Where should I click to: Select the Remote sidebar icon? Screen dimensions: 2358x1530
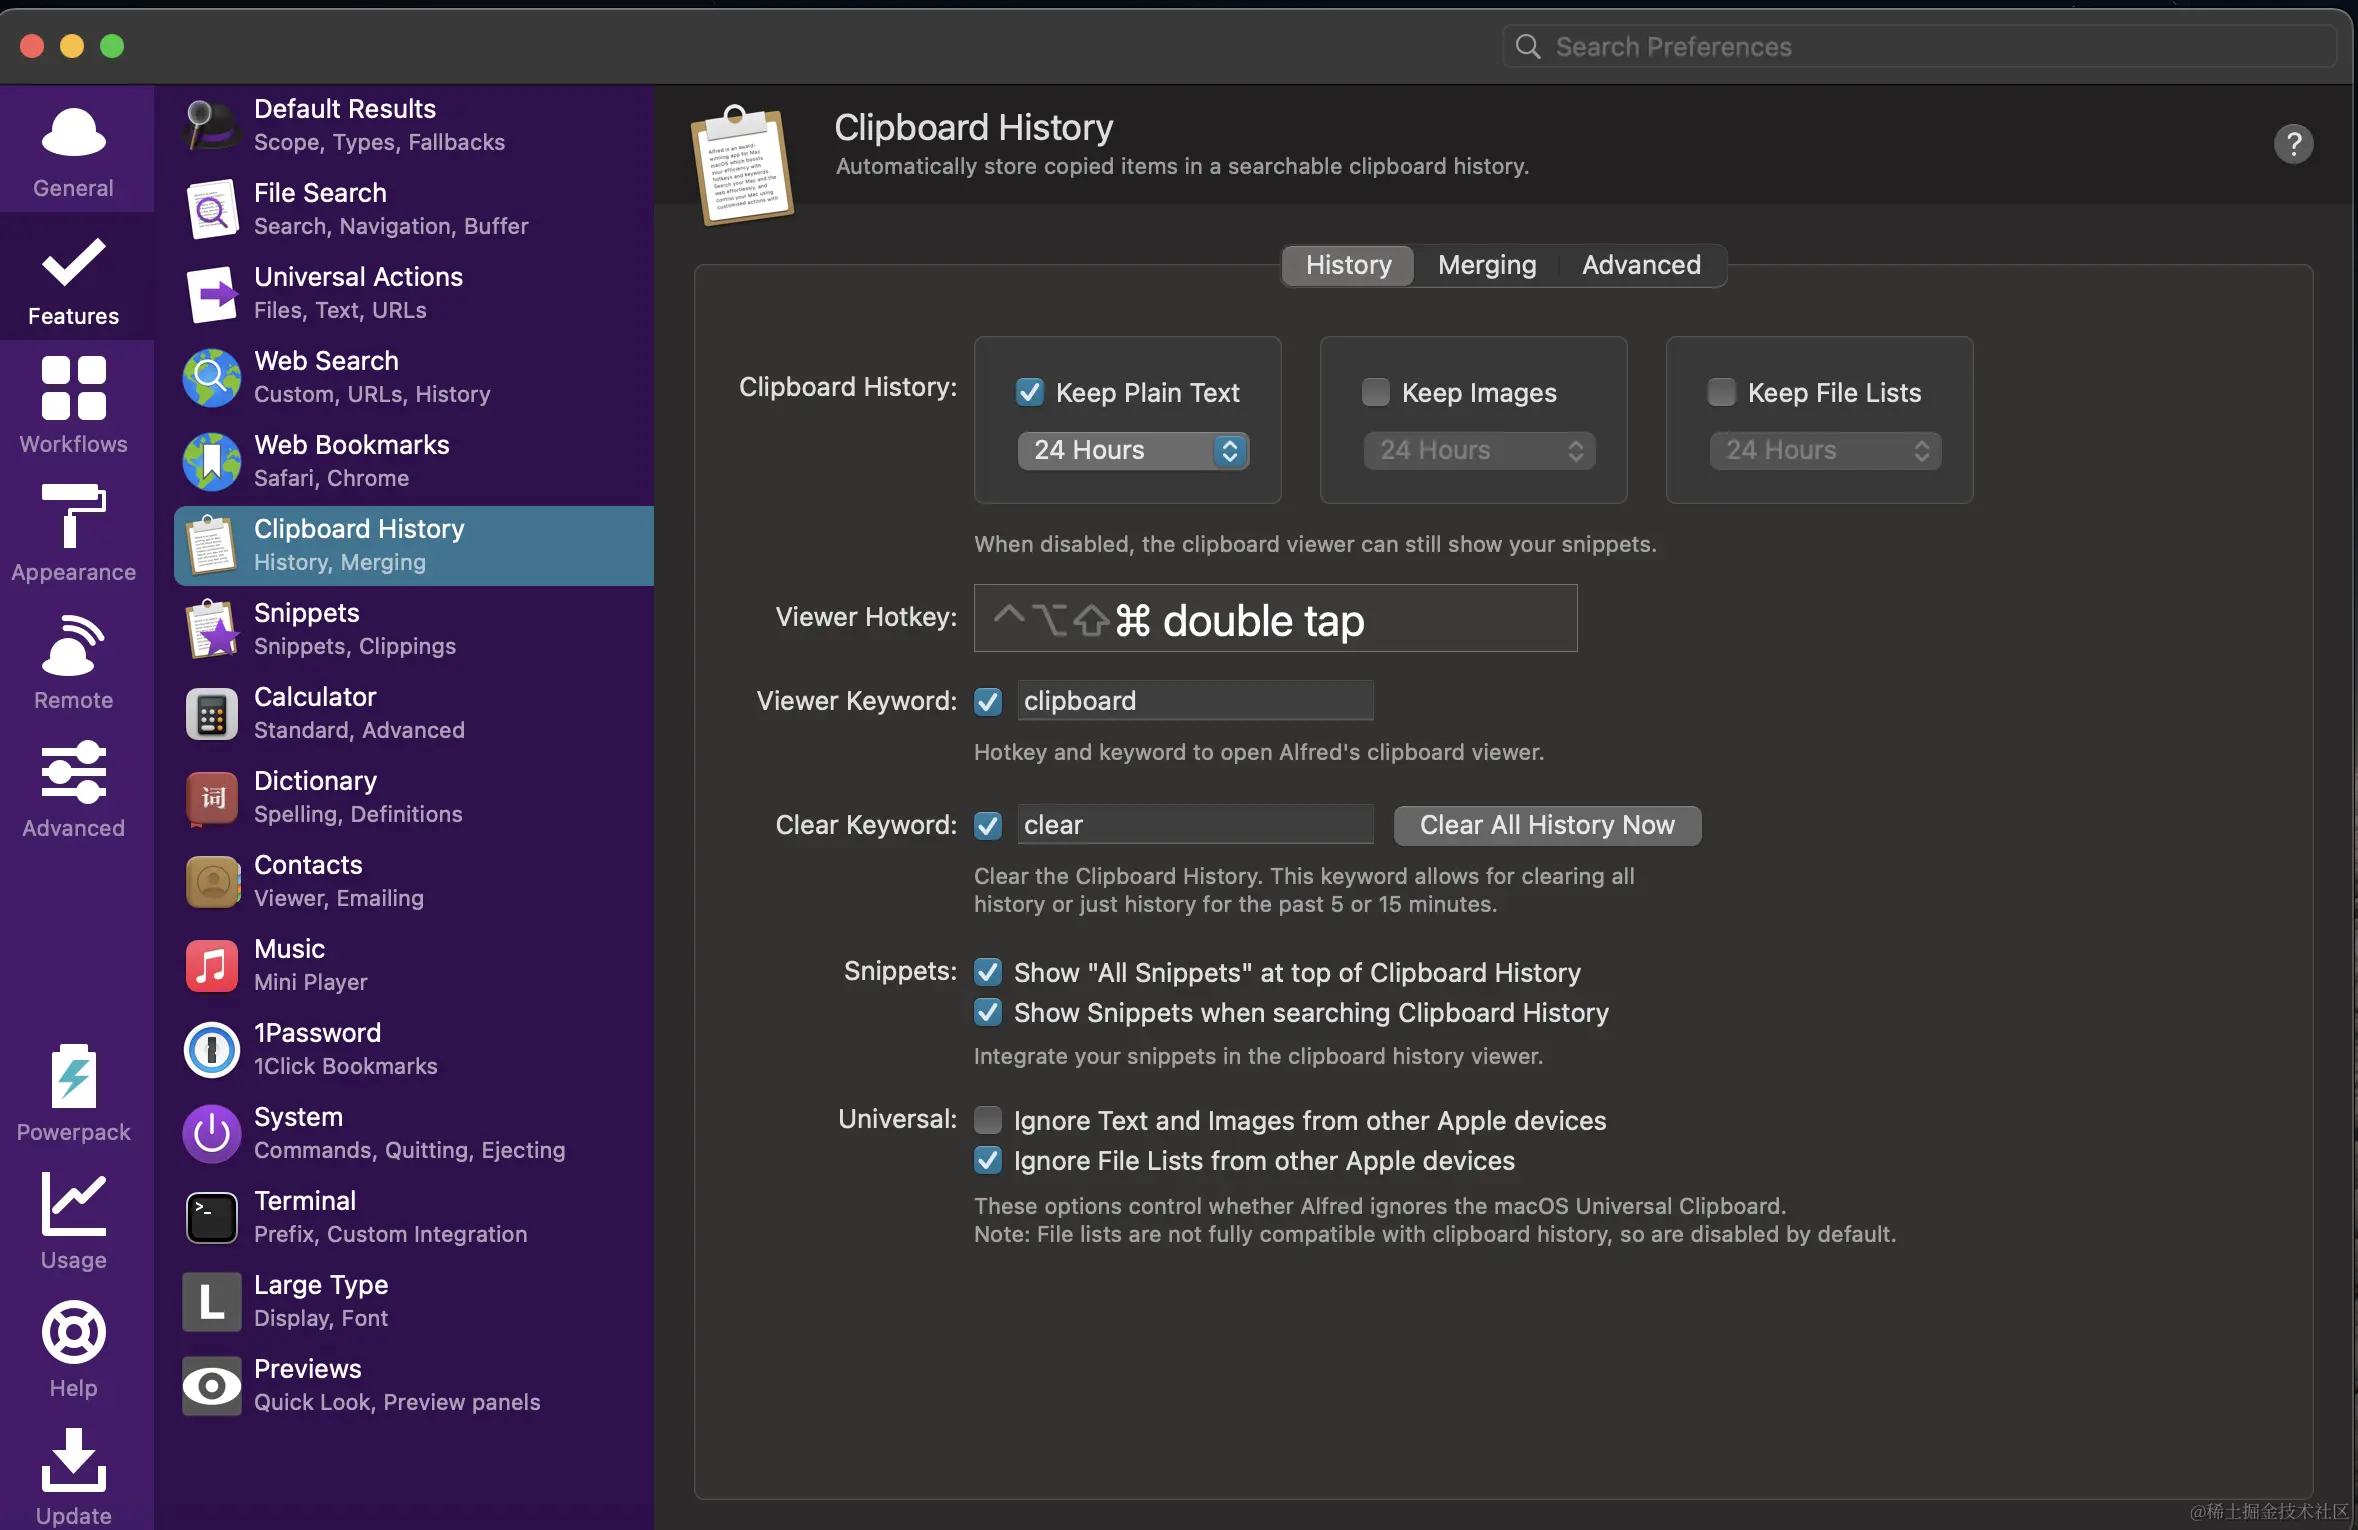(x=73, y=645)
